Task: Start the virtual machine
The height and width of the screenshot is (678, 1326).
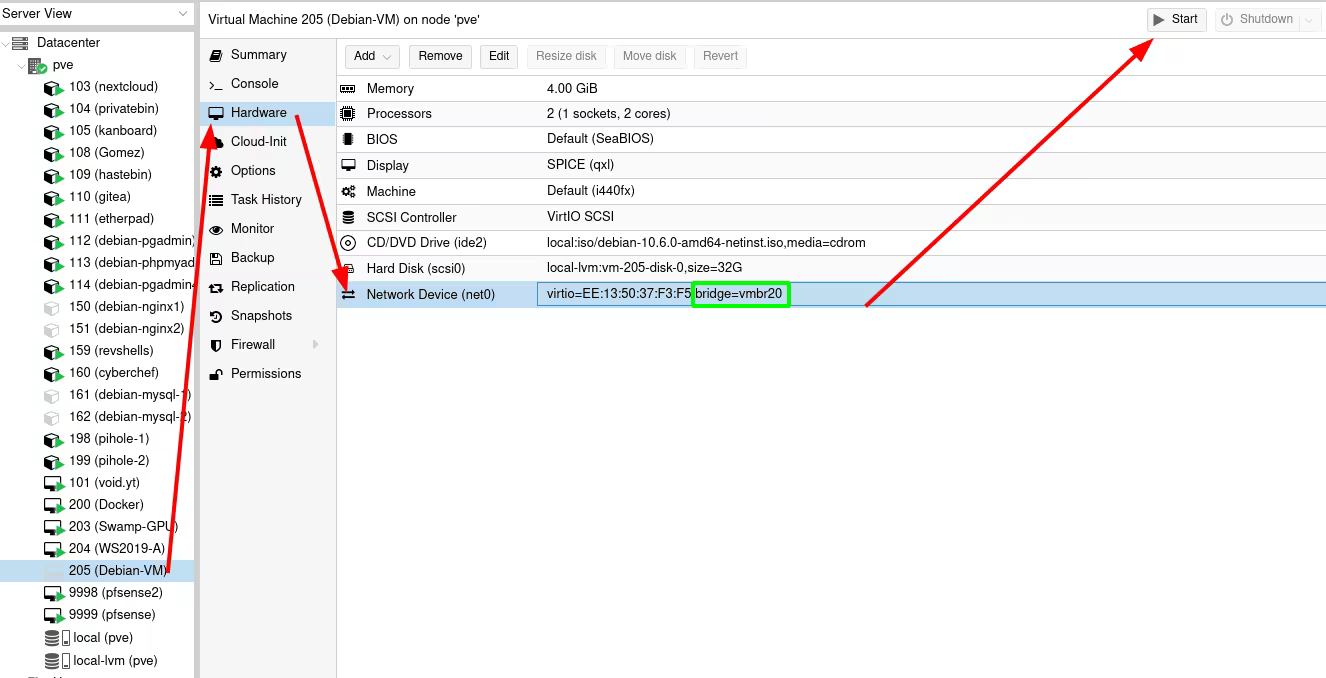Action: (x=1176, y=19)
